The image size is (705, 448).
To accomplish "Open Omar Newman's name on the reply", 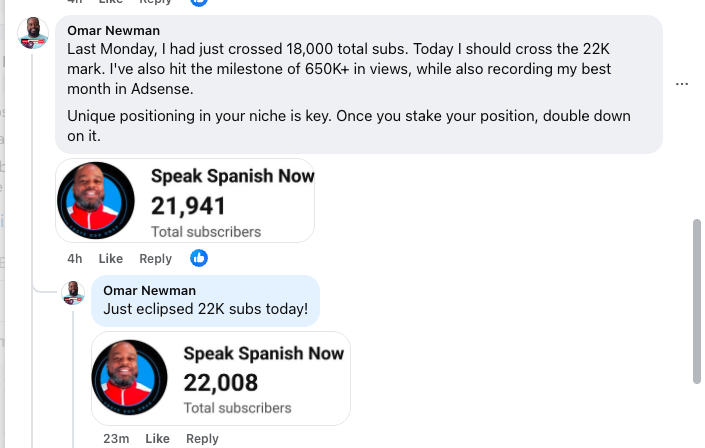I will [150, 291].
